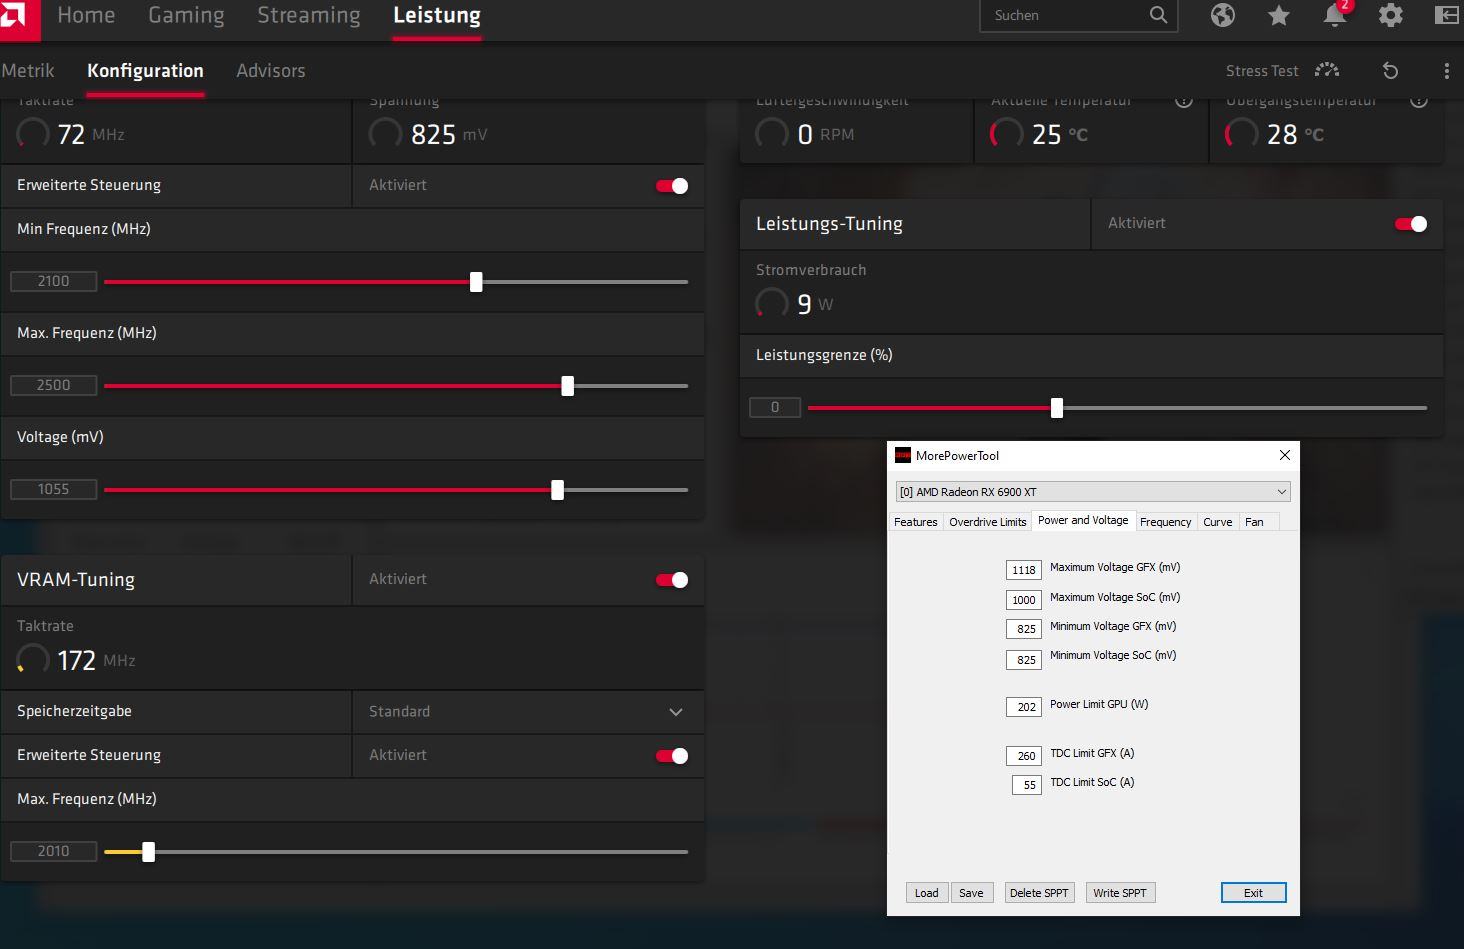Open settings gear icon
The width and height of the screenshot is (1464, 949).
[x=1390, y=15]
